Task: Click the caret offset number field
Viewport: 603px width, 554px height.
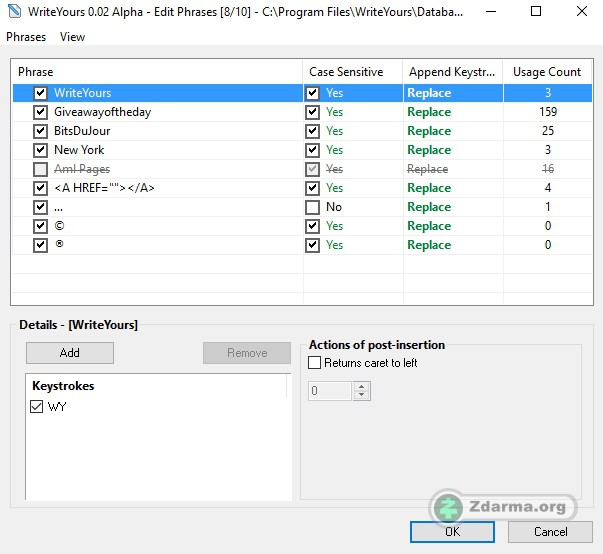Action: click(x=330, y=391)
